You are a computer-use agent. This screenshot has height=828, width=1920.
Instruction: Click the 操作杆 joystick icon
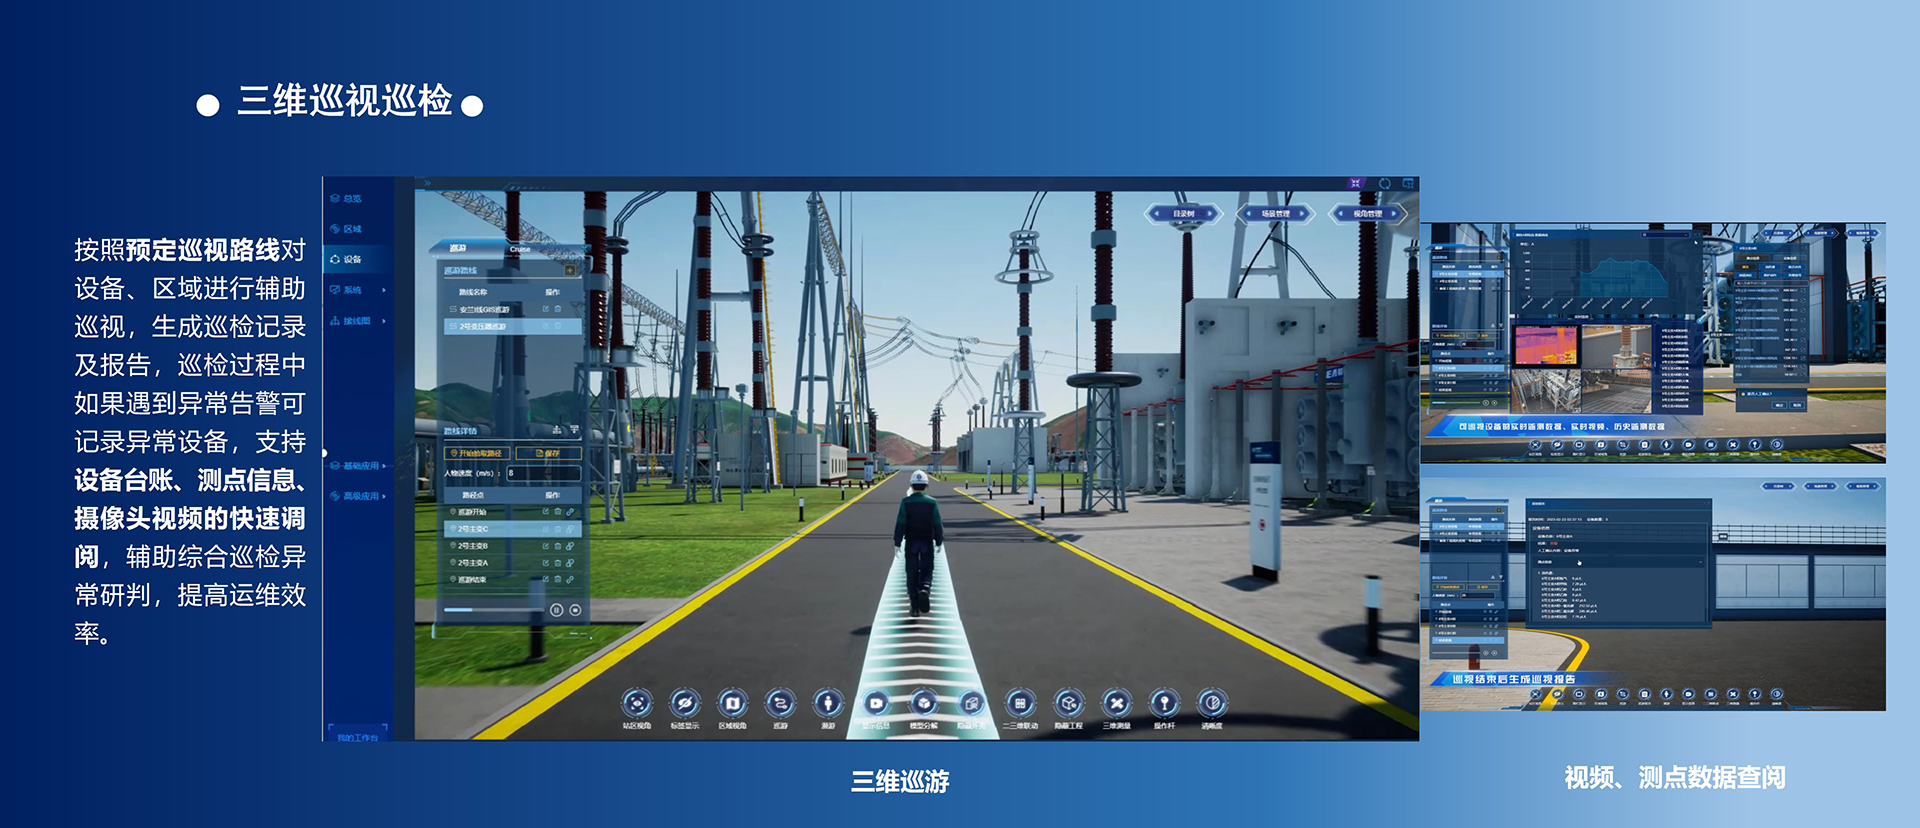pyautogui.click(x=1164, y=703)
